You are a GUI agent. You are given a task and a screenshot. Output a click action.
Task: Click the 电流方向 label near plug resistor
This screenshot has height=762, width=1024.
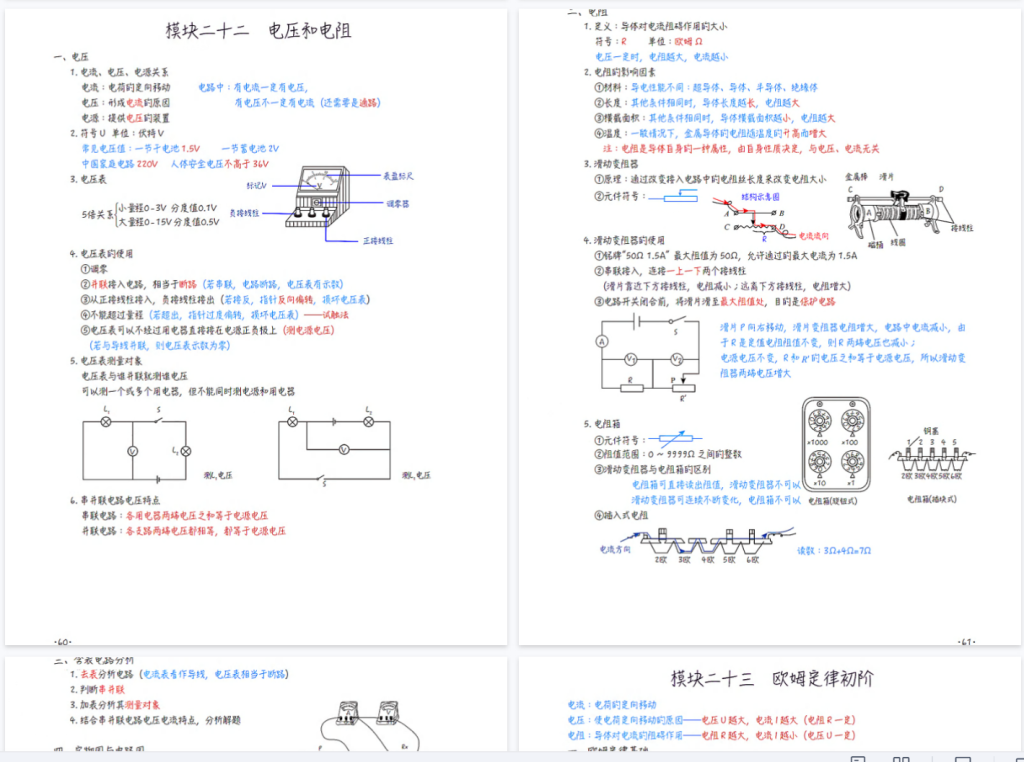pos(615,549)
